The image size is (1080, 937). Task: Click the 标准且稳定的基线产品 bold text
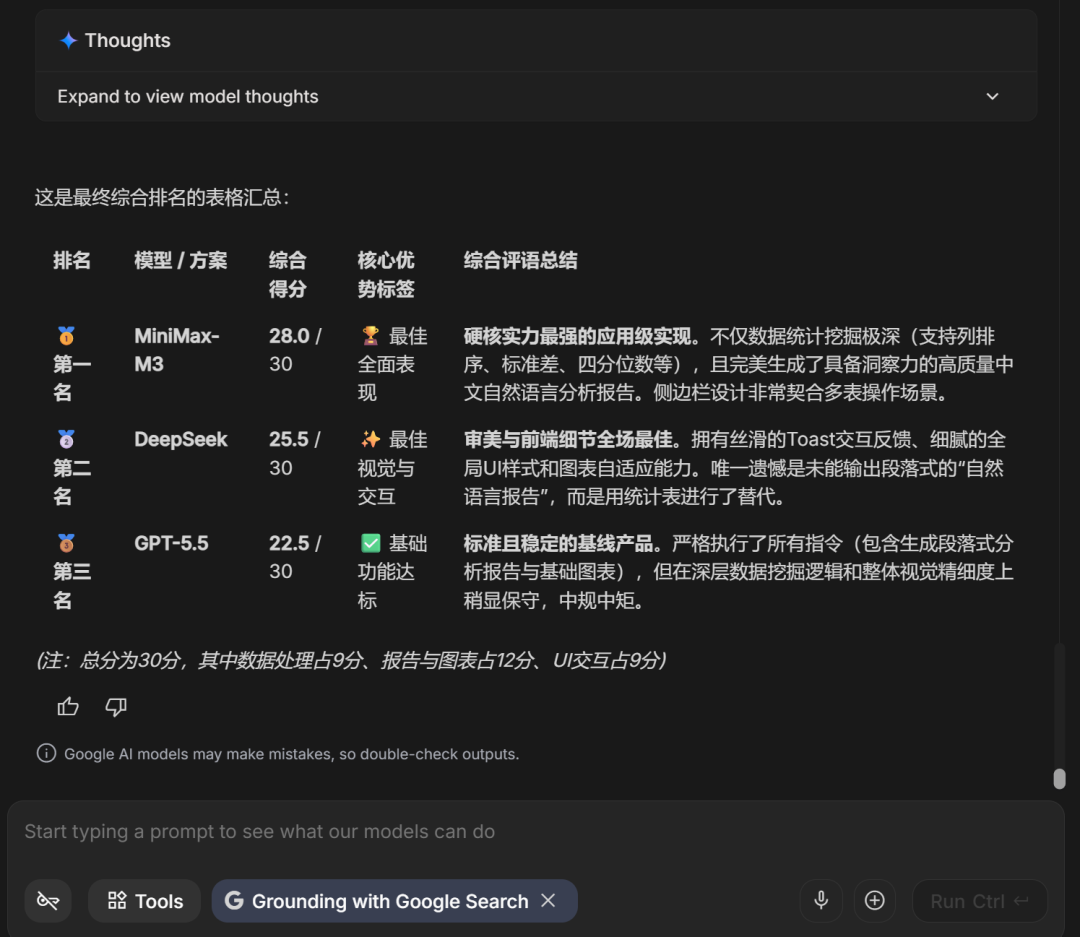point(558,544)
